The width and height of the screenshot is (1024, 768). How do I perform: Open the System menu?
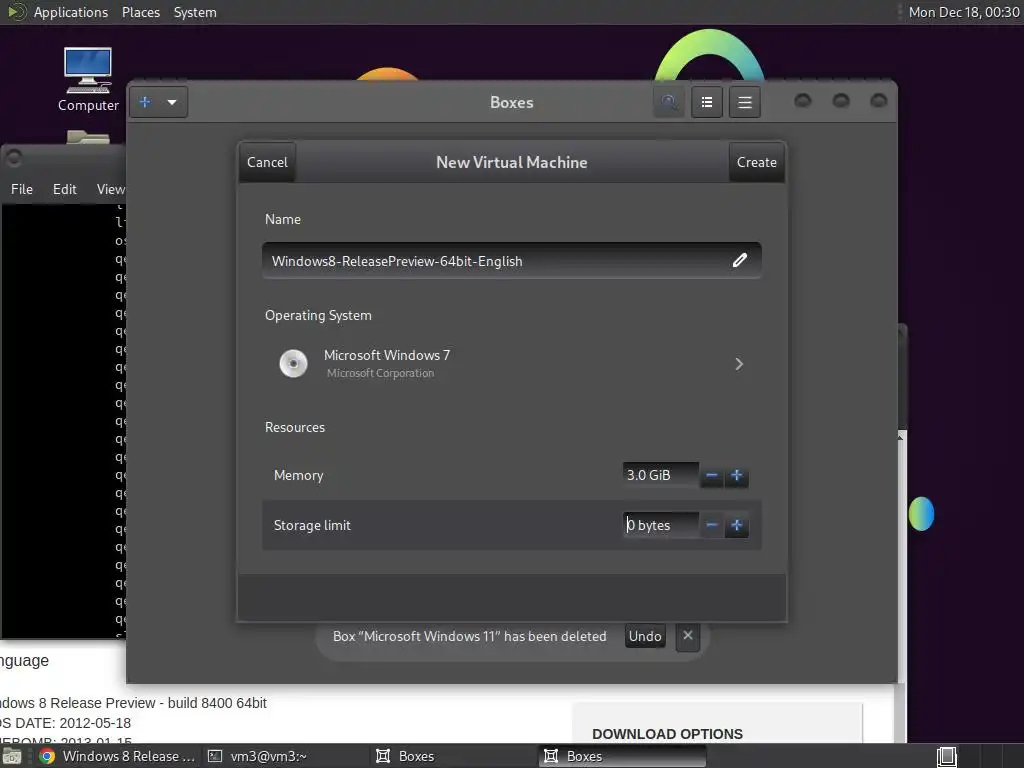pyautogui.click(x=195, y=12)
